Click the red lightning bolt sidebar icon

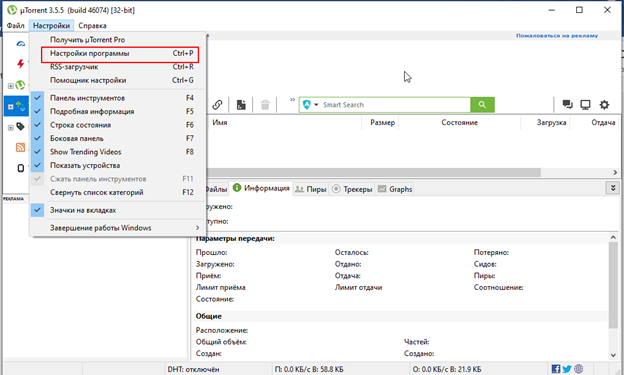[20, 63]
